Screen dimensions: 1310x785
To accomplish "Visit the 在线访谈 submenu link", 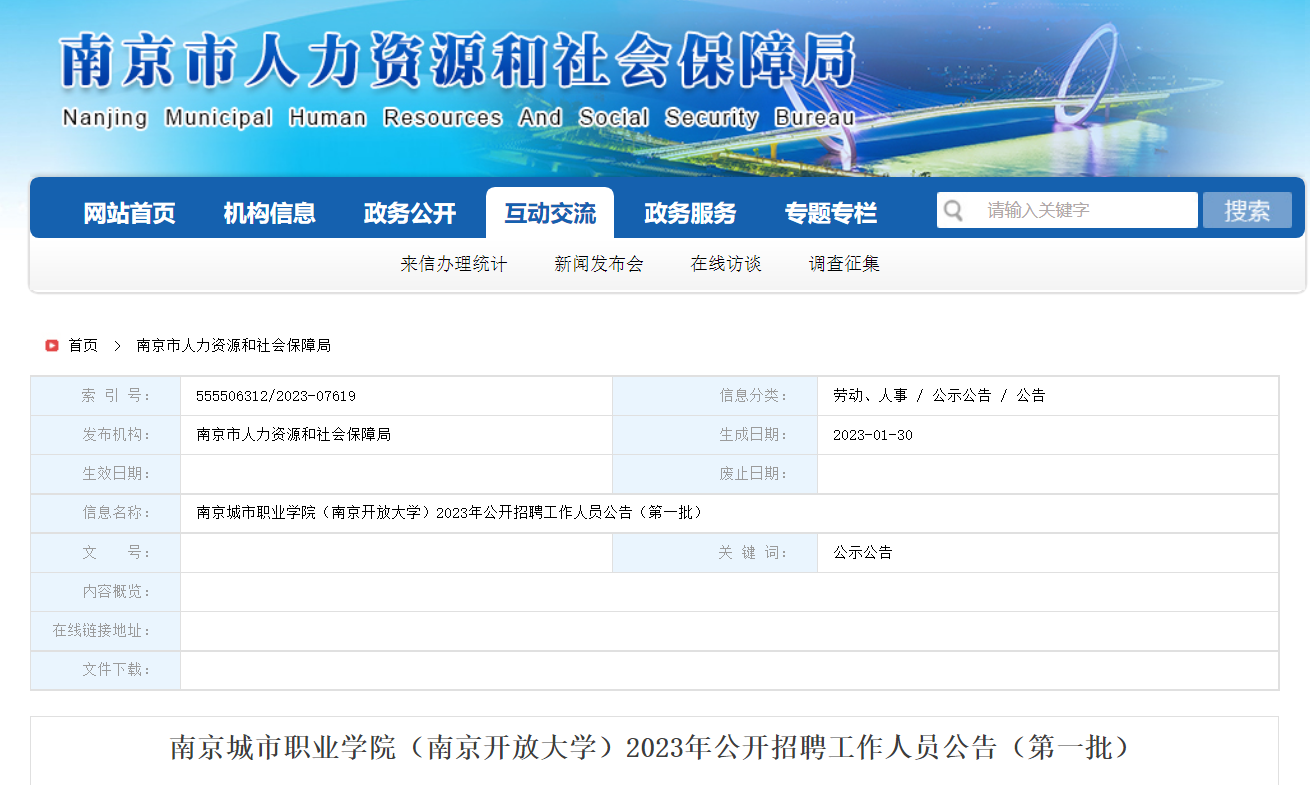I will [x=726, y=264].
